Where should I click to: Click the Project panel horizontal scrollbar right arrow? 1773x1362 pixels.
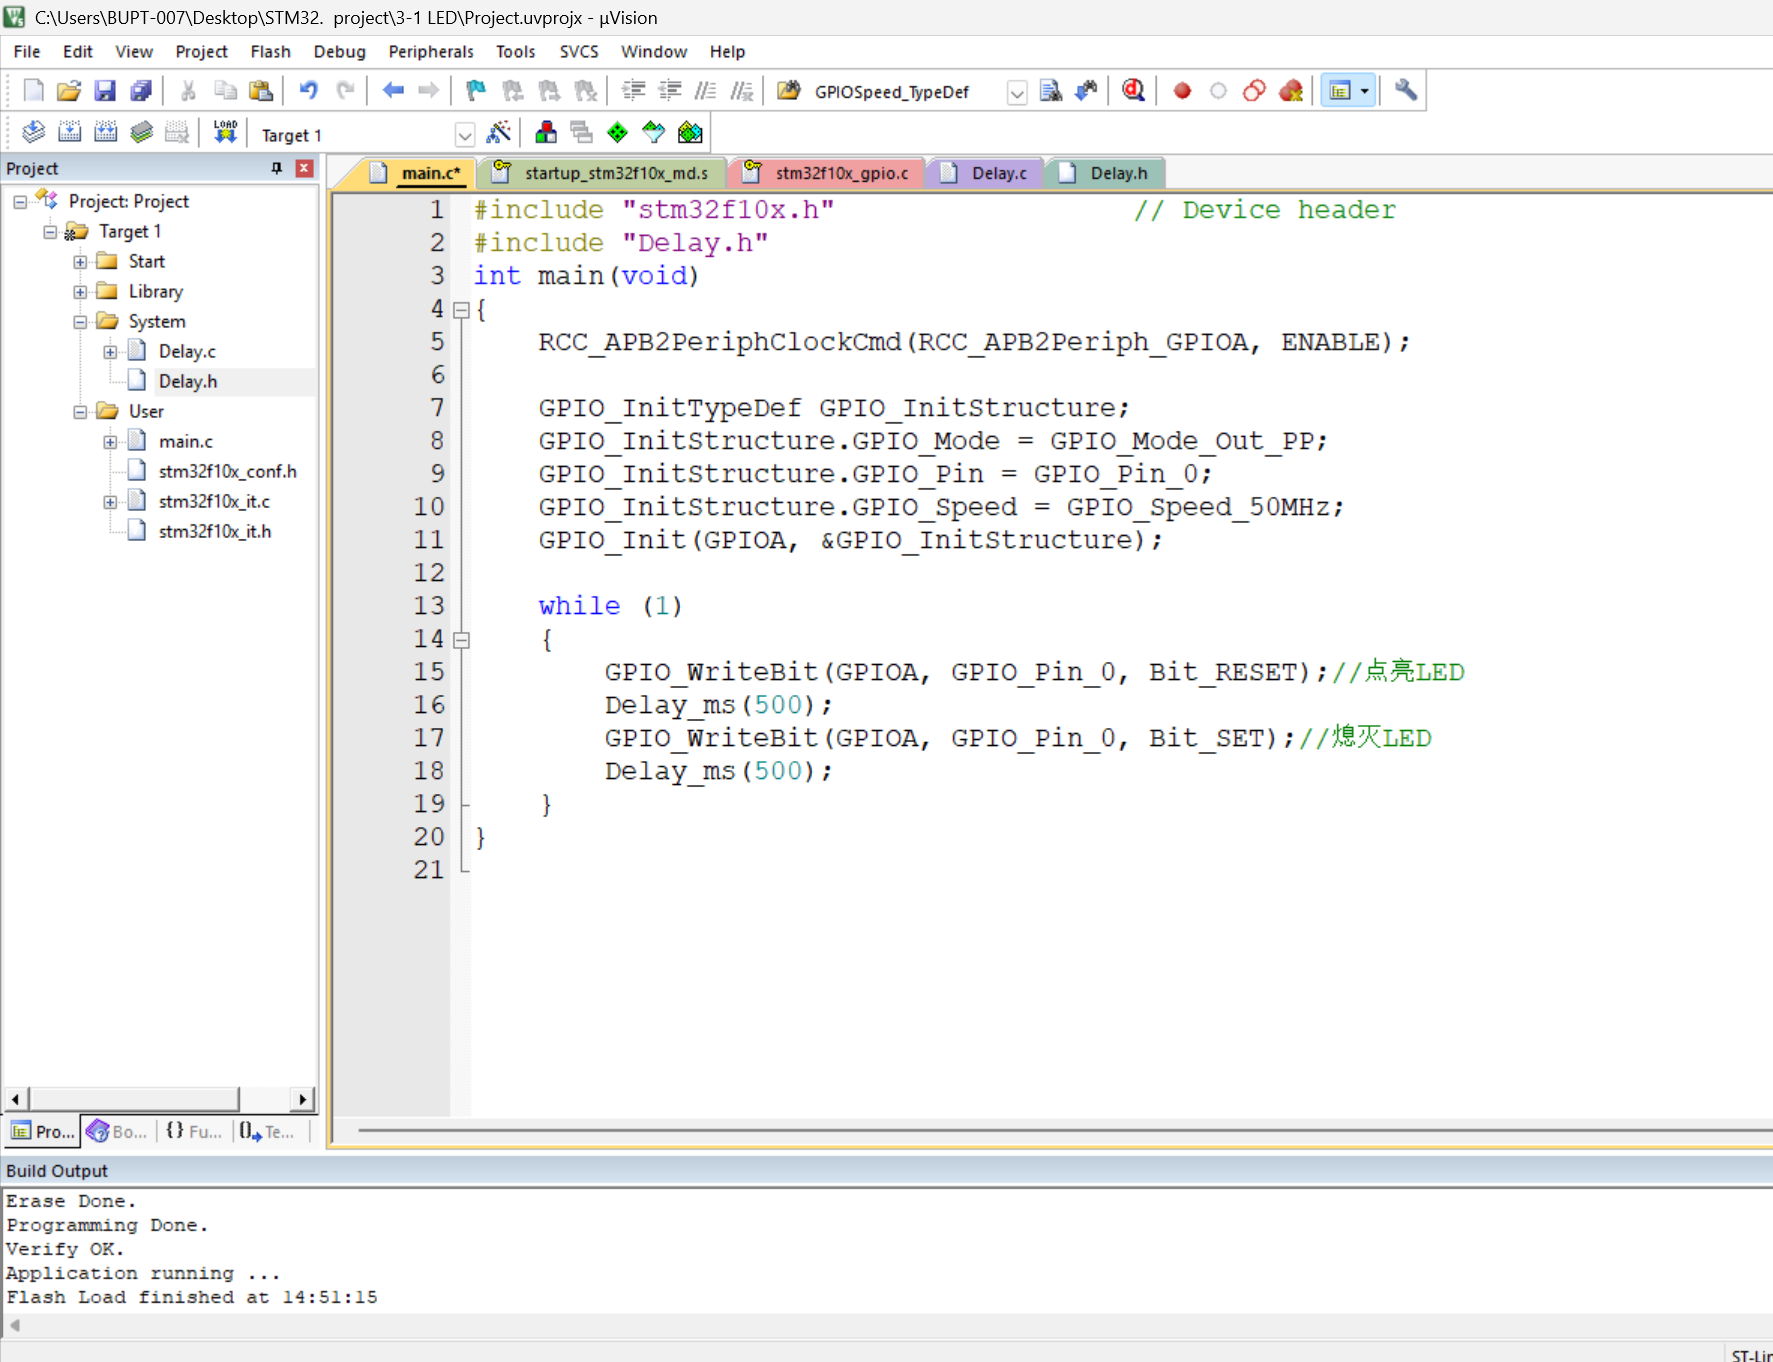(x=302, y=1100)
